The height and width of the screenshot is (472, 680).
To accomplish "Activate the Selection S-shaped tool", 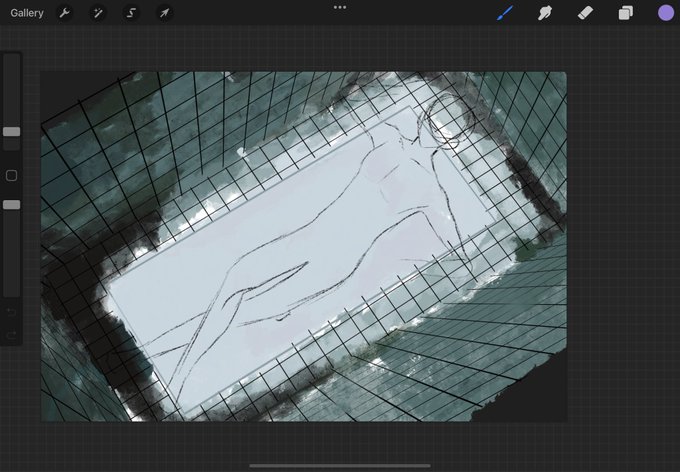I will (131, 13).
